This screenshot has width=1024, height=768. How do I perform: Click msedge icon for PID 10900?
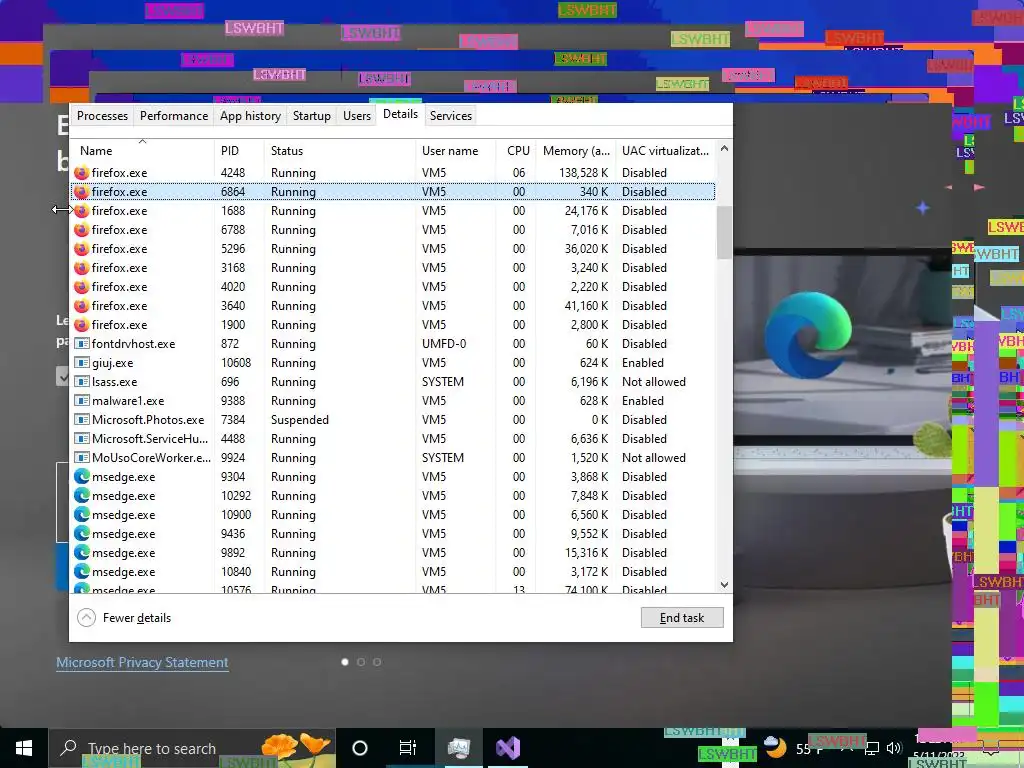click(x=82, y=515)
